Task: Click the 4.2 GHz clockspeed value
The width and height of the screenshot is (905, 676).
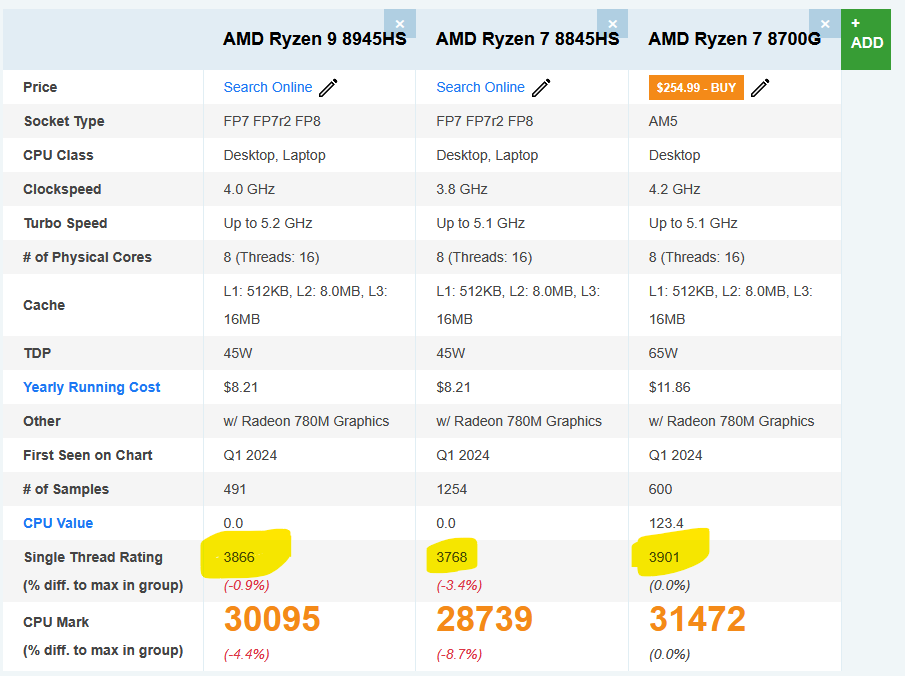Action: coord(675,189)
